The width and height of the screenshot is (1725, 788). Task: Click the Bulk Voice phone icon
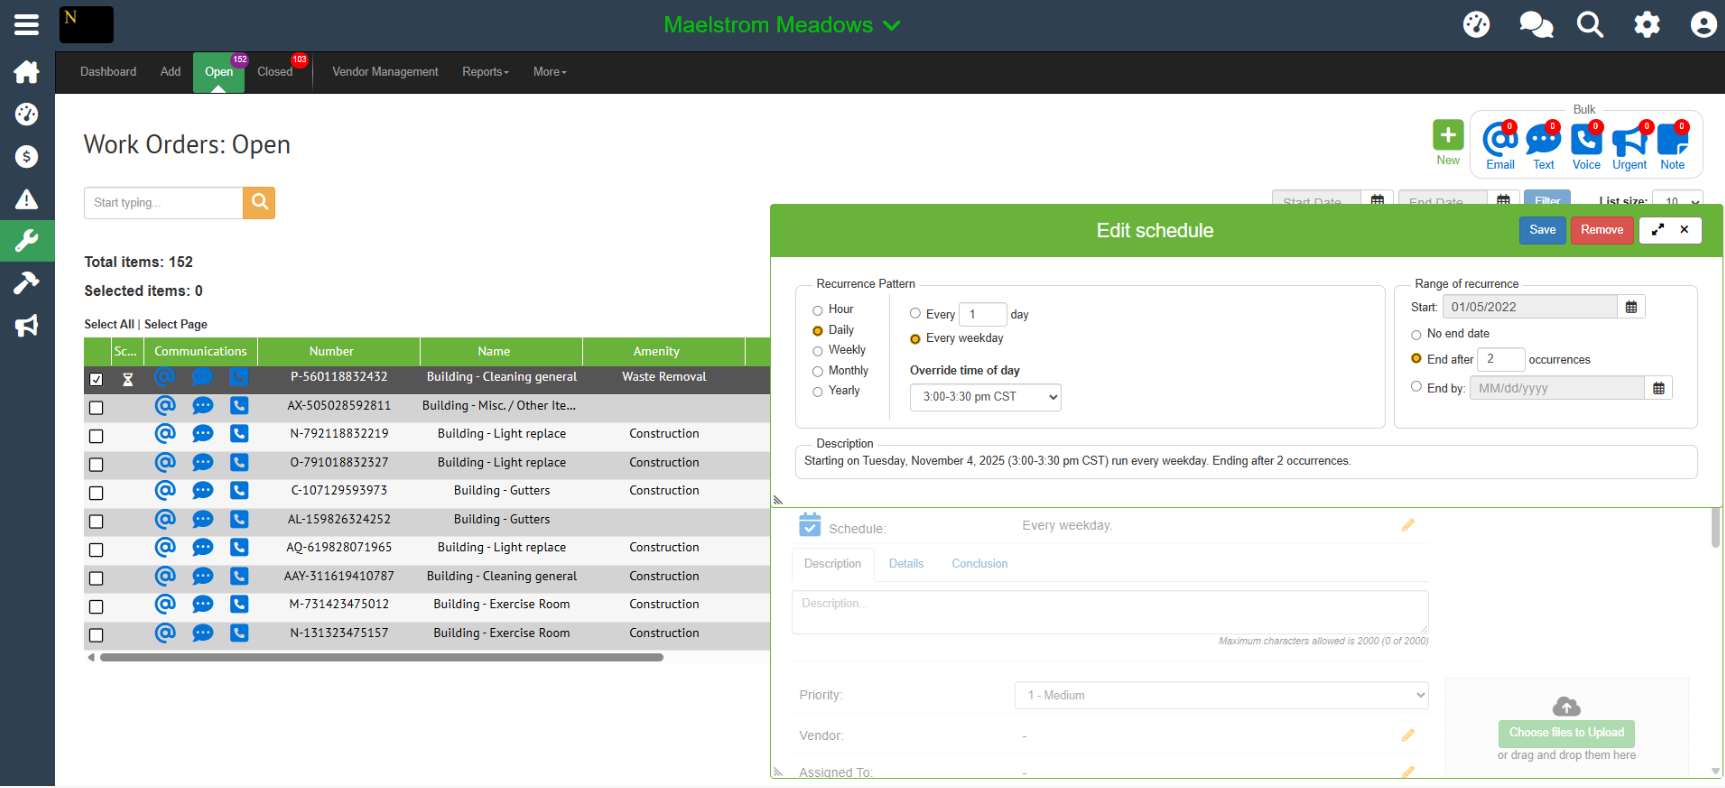click(1585, 141)
